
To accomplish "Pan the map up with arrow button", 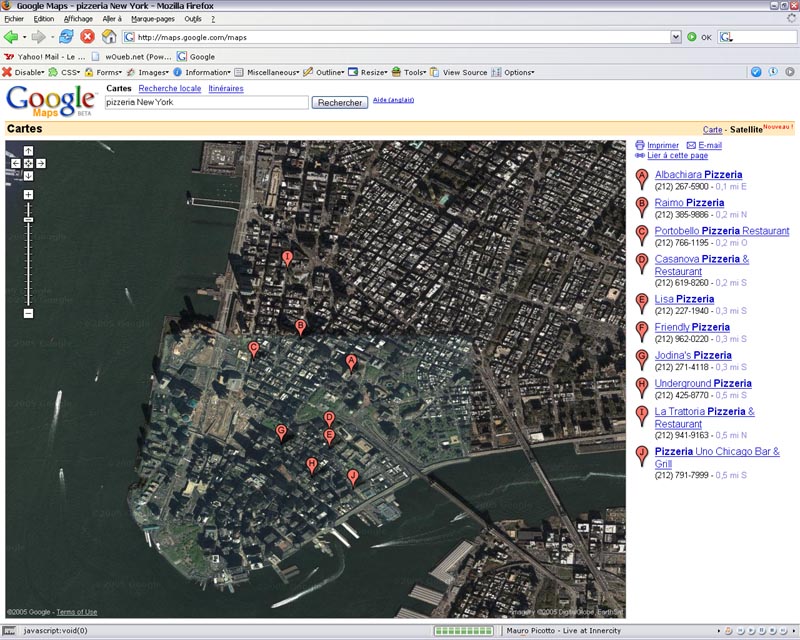I will [x=28, y=150].
